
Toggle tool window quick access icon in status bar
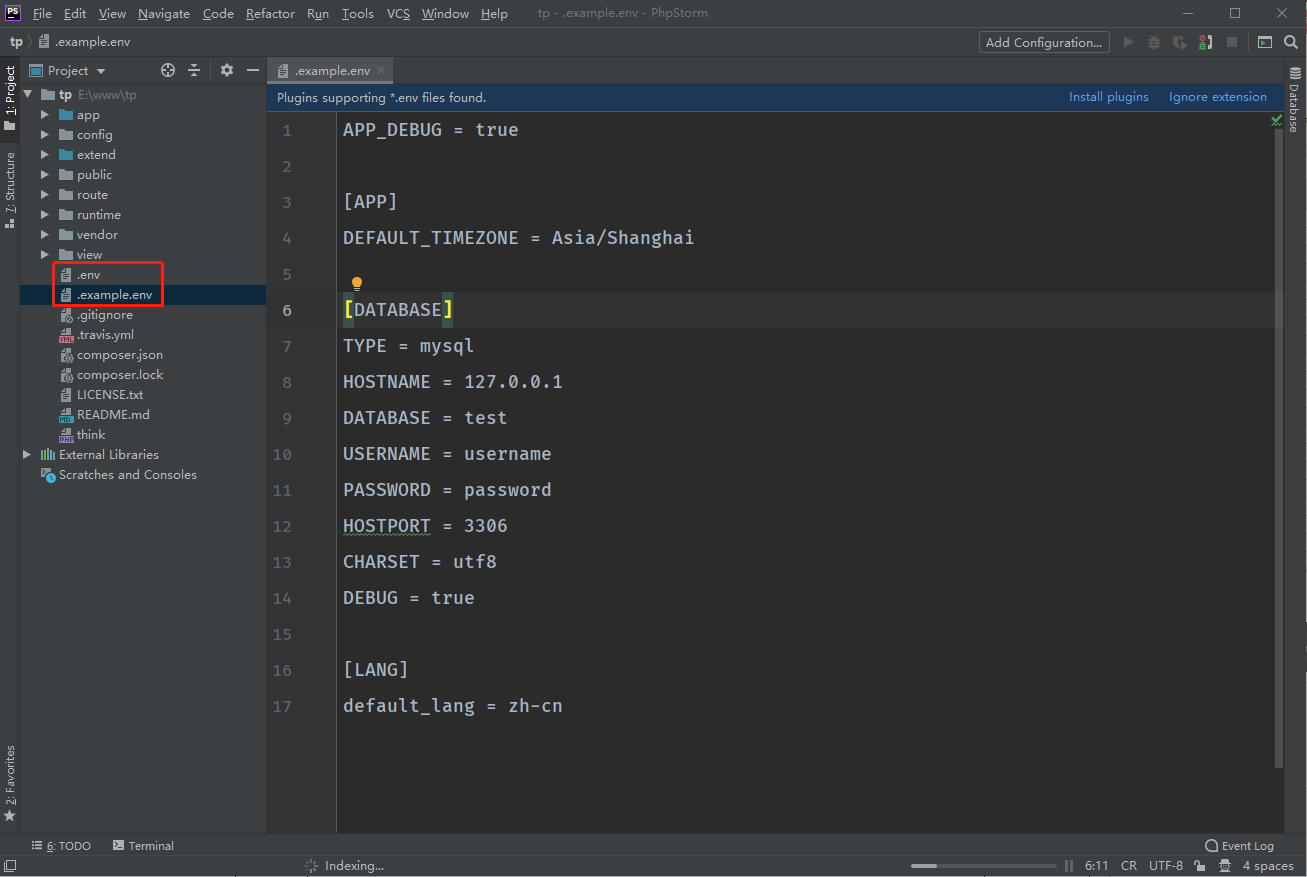8,866
